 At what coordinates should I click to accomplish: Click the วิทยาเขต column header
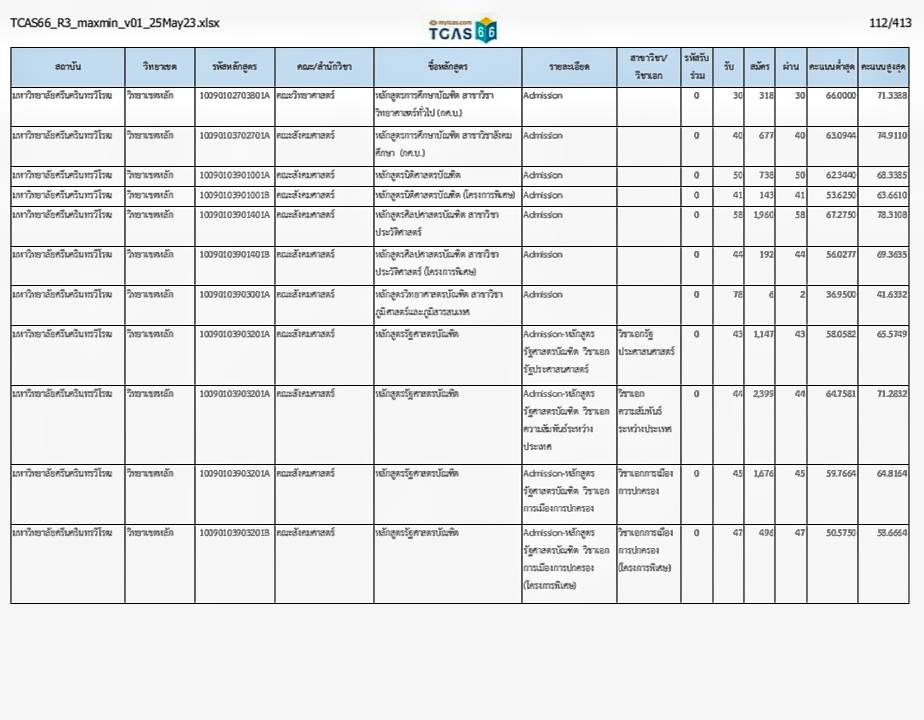pyautogui.click(x=160, y=66)
